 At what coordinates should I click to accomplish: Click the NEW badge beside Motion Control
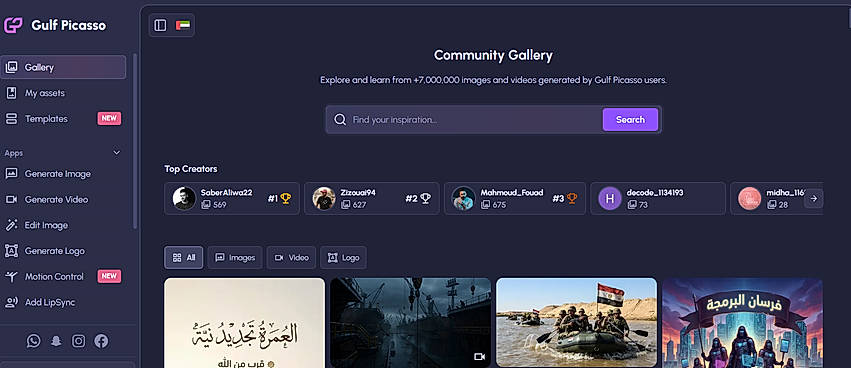tap(109, 276)
